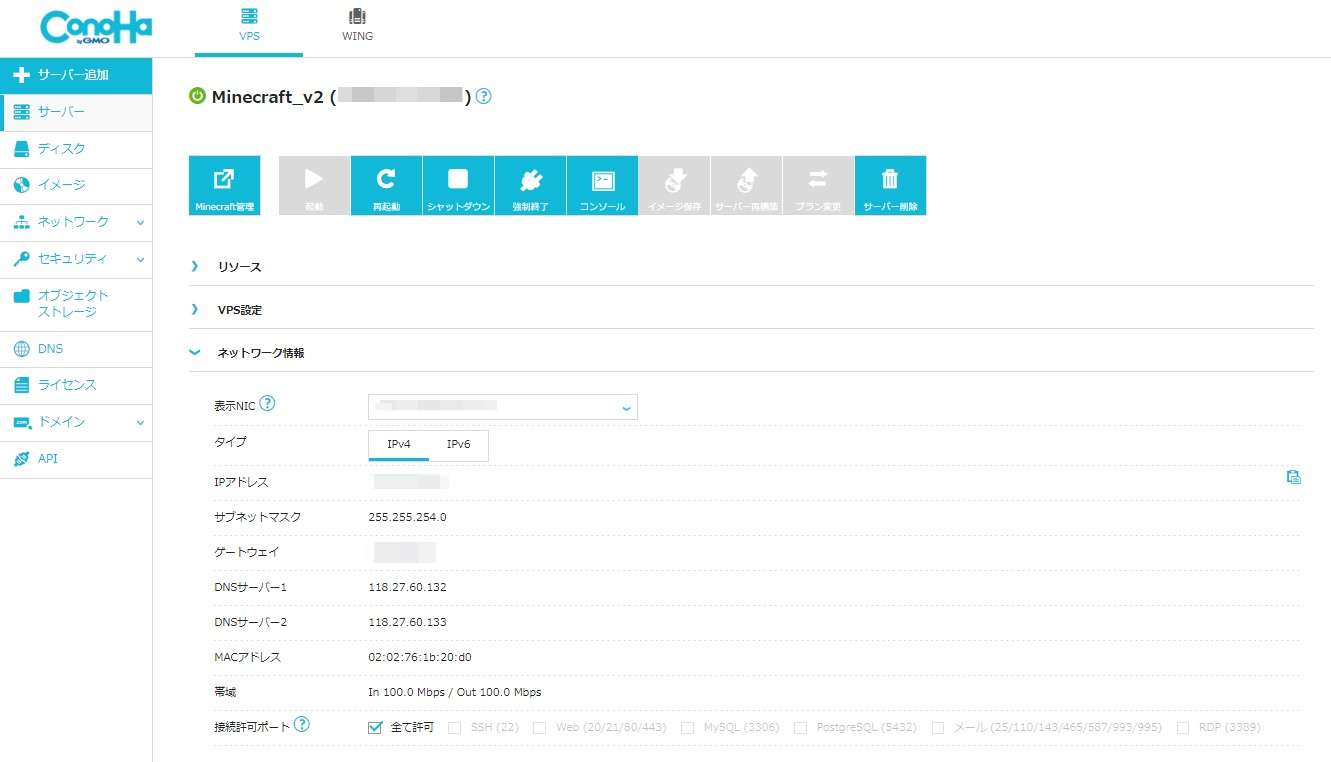Open ライセンス in the sidebar
This screenshot has width=1331, height=762.
76,385
